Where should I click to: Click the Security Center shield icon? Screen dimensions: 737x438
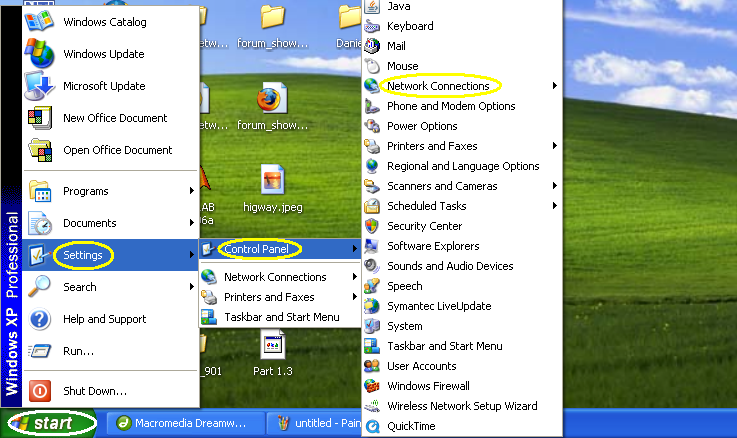click(372, 226)
